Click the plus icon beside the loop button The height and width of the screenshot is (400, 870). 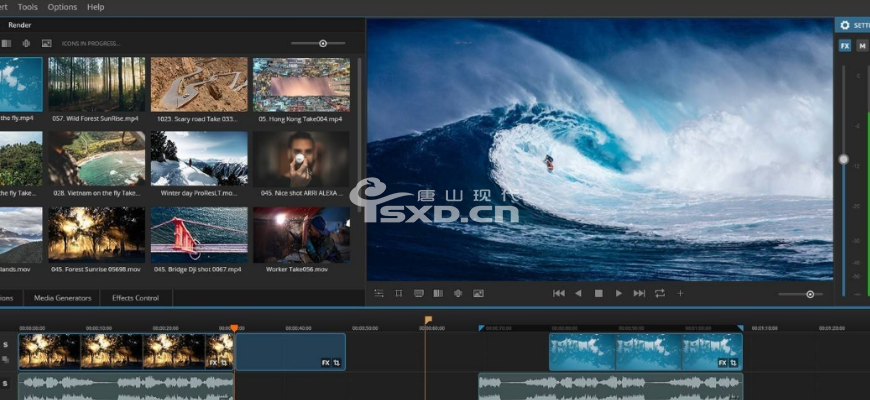pos(680,293)
